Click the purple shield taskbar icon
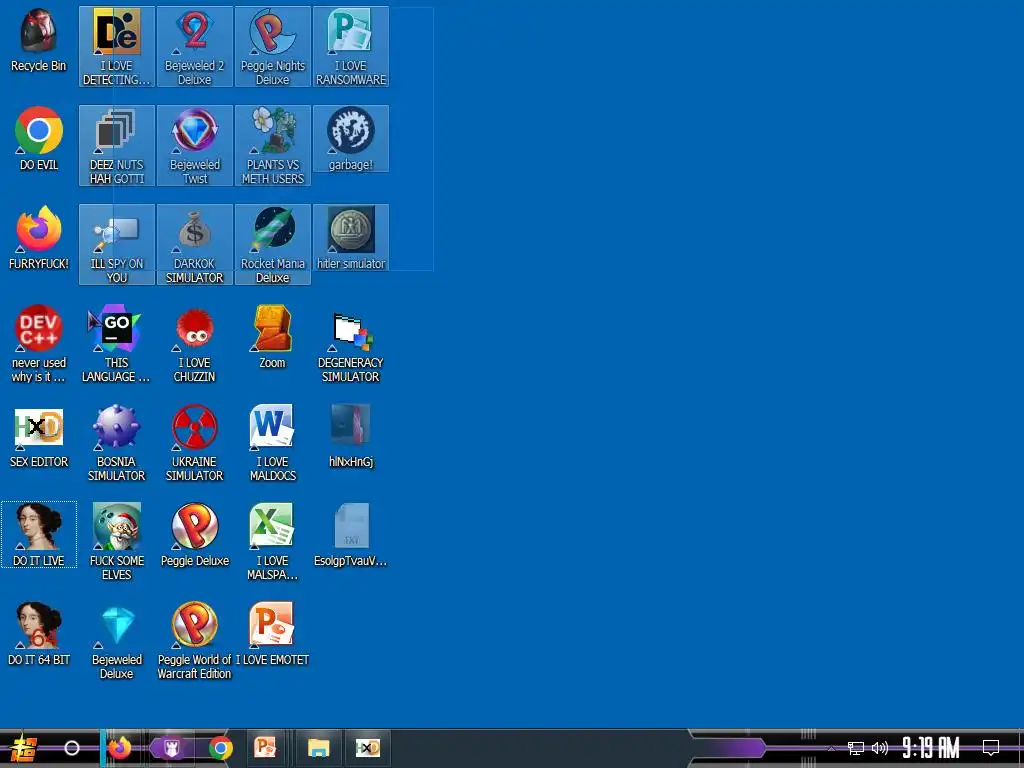Viewport: 1024px width, 768px height. [172, 748]
